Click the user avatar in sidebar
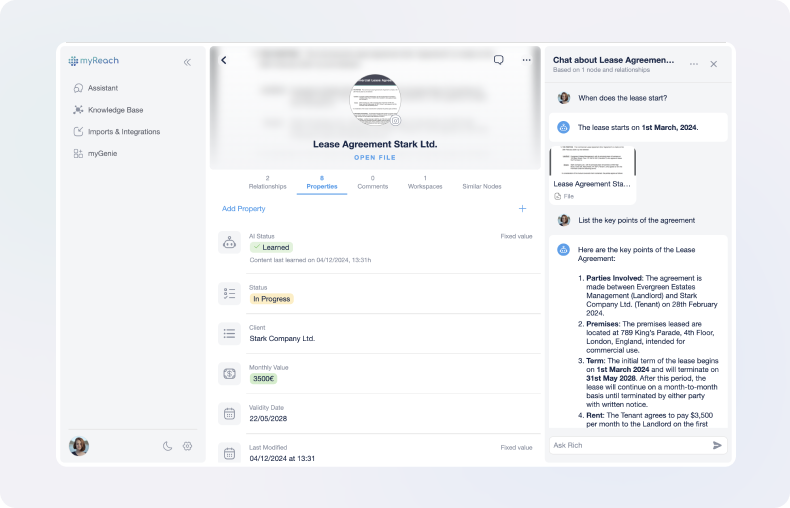Viewport: 790px width, 508px height. click(79, 446)
